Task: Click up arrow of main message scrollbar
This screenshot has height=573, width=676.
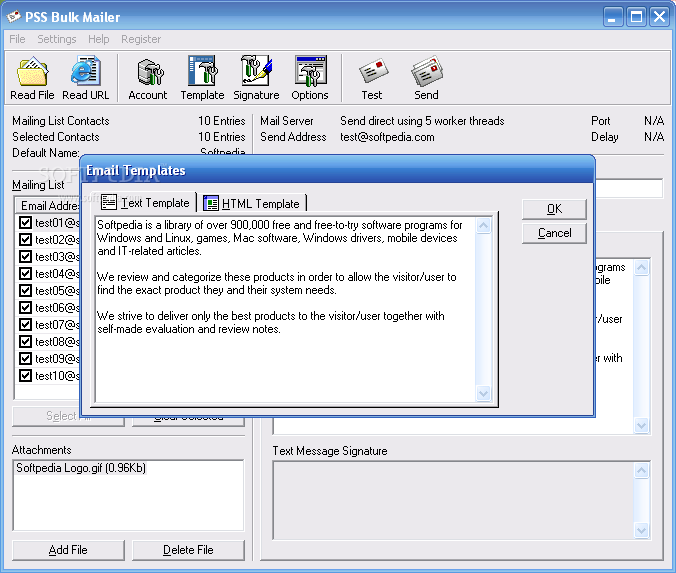Action: tap(642, 268)
